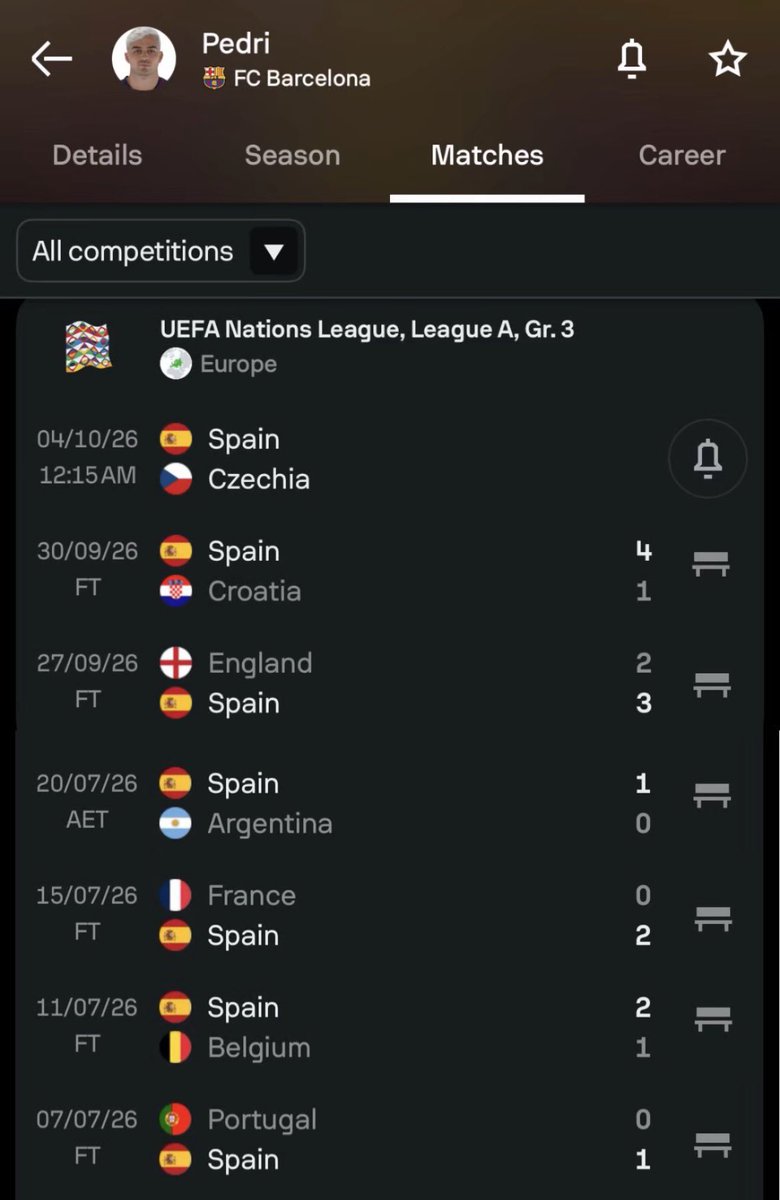Click the Nations League logo icon
This screenshot has height=1200, width=780.
point(88,346)
